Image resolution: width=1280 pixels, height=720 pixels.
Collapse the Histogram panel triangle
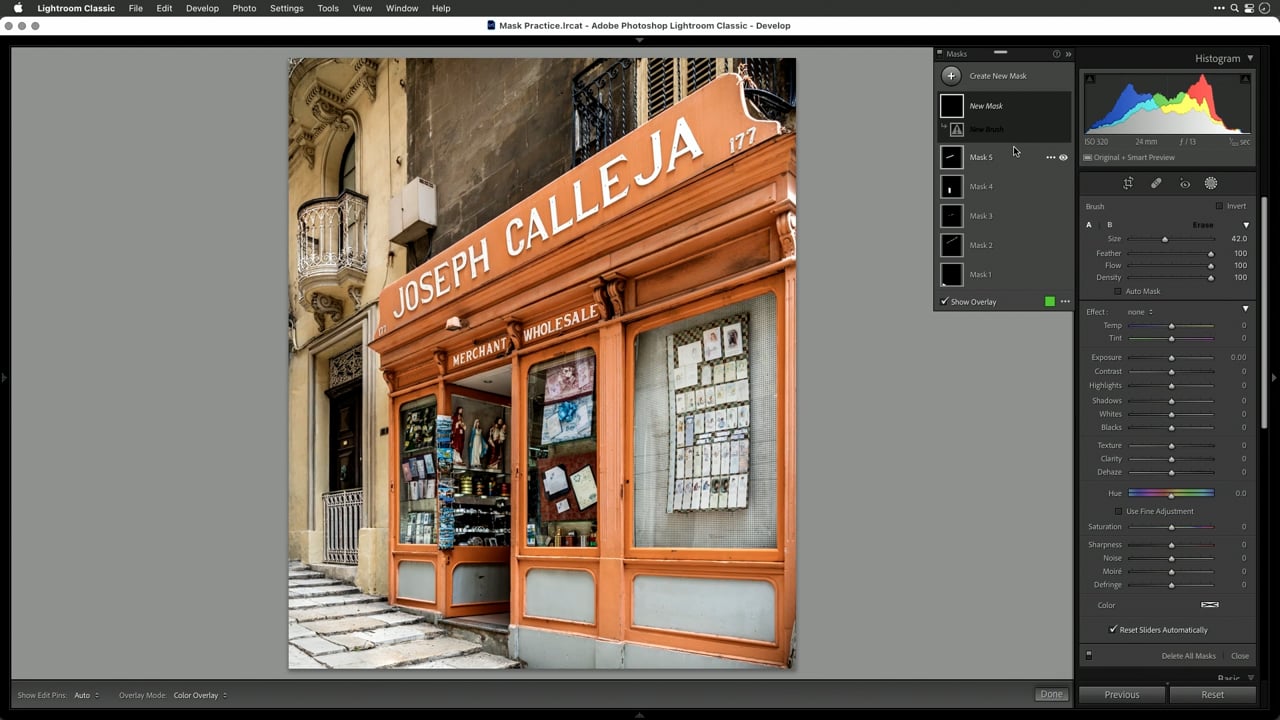1250,58
